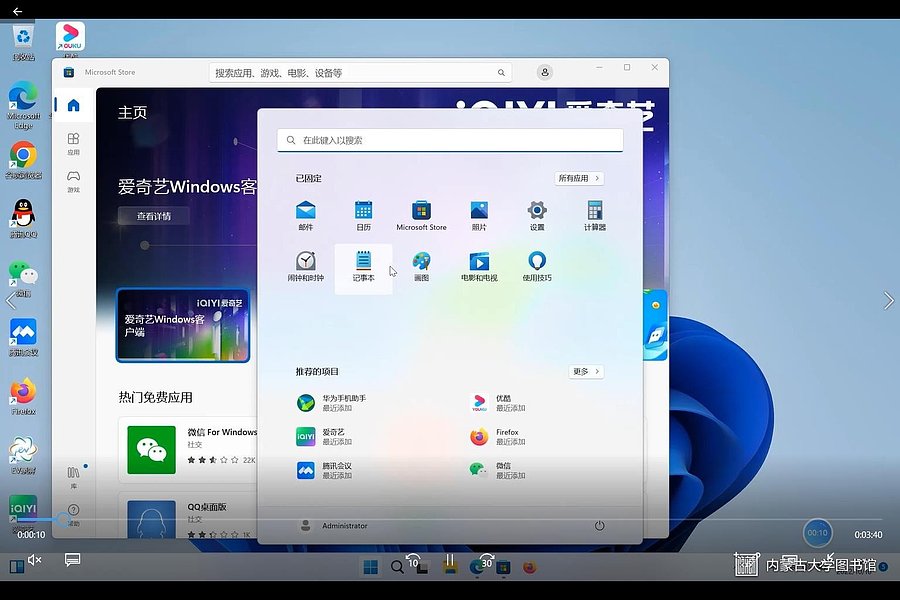Click the Microsoft Store search field

(360, 73)
